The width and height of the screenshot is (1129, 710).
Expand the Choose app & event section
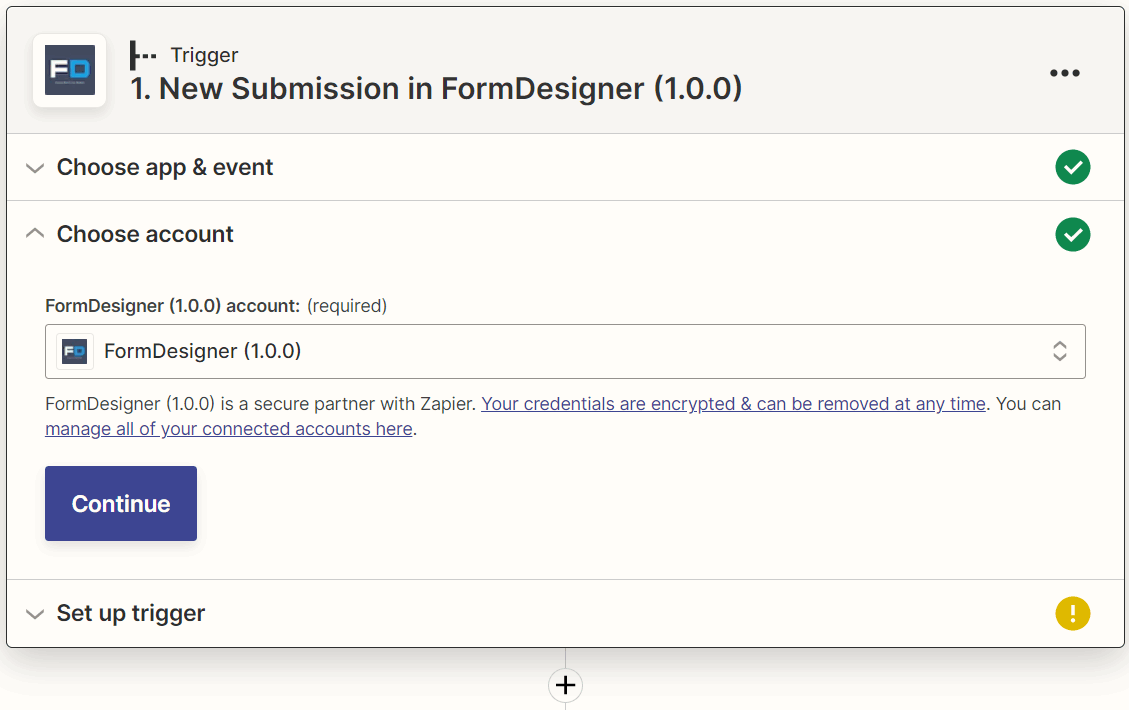click(35, 167)
